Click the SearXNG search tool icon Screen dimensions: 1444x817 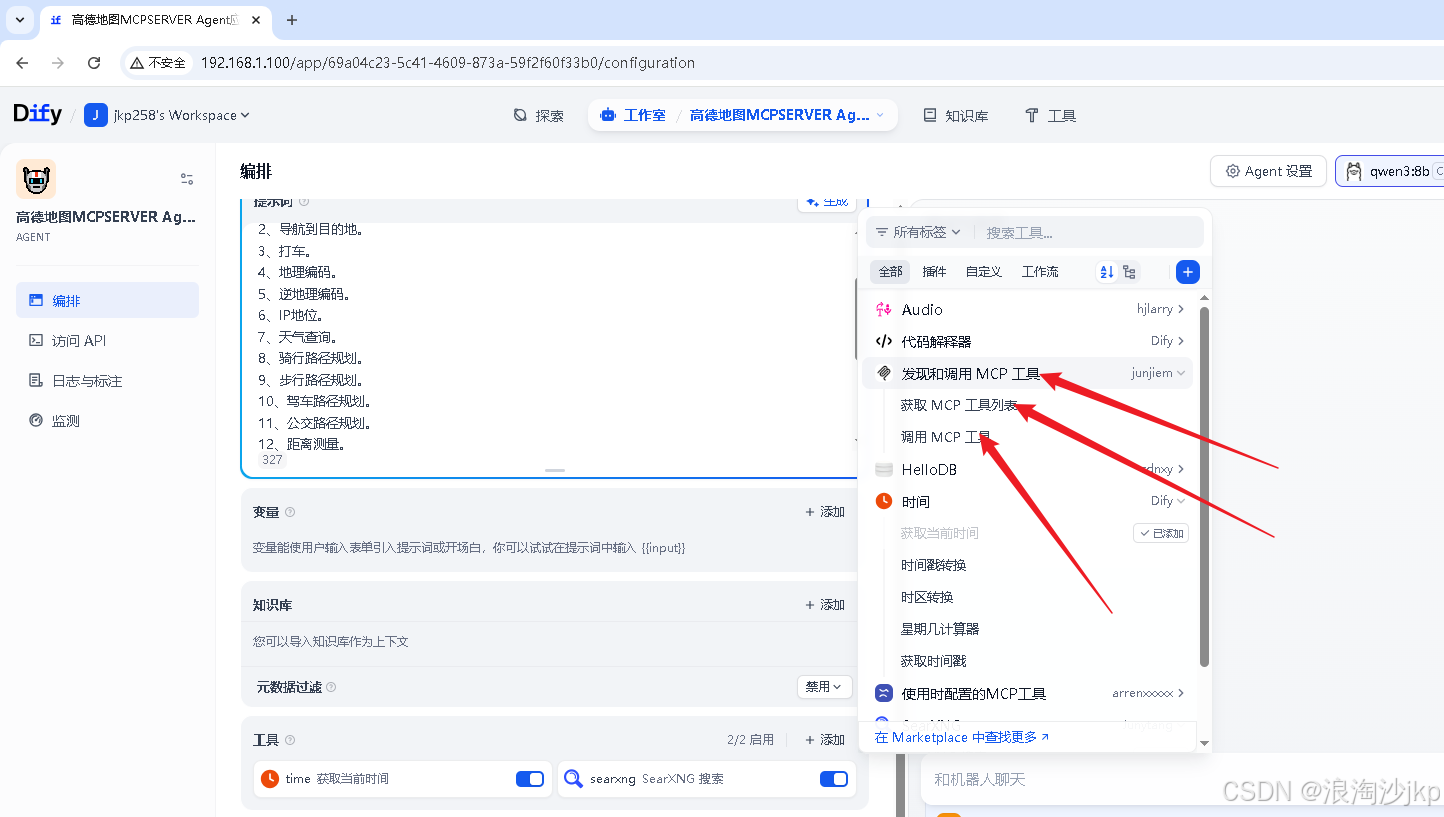tap(573, 779)
